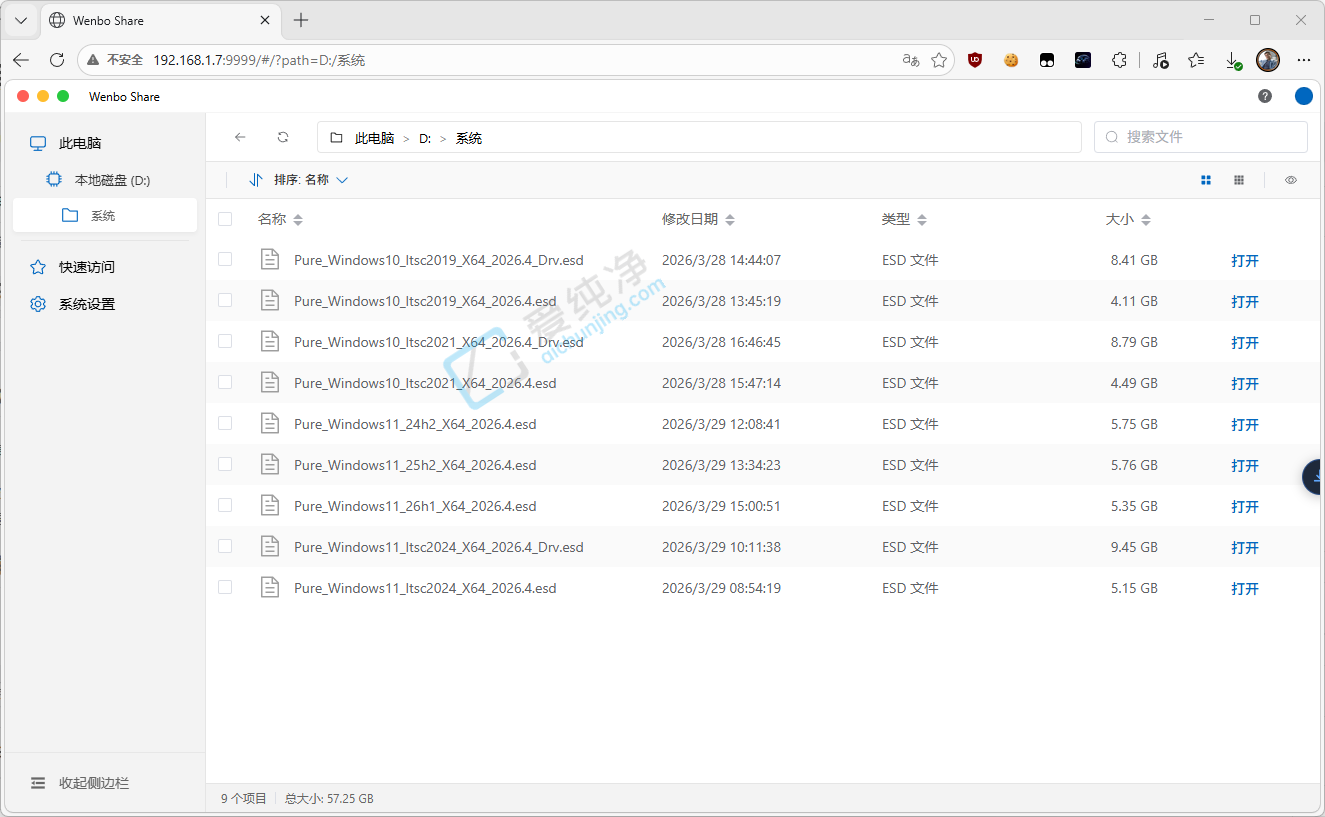Screen dimensions: 1325x817
Task: Click the floating download button at right edge
Action: pyautogui.click(x=1314, y=477)
